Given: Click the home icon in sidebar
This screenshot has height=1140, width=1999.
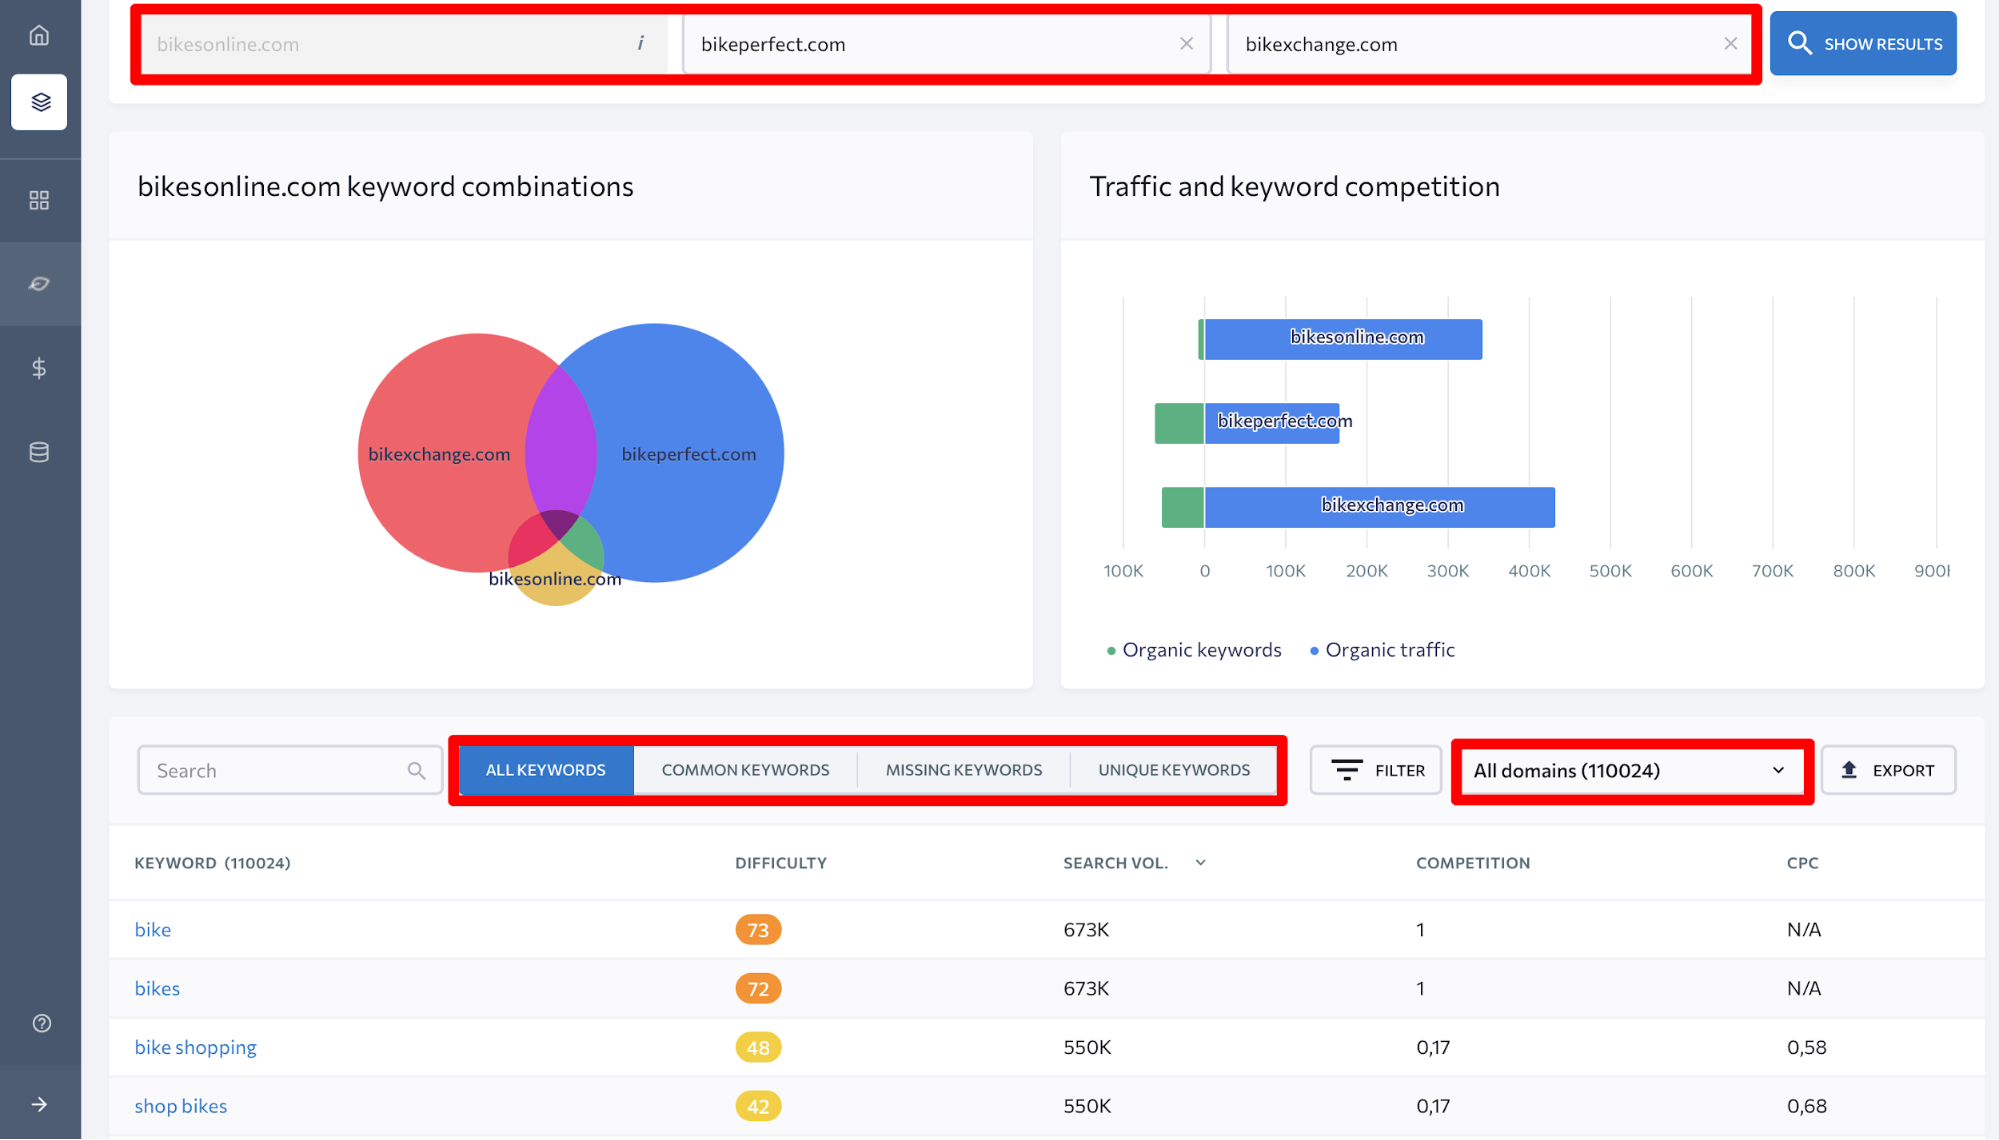Looking at the screenshot, I should point(39,36).
